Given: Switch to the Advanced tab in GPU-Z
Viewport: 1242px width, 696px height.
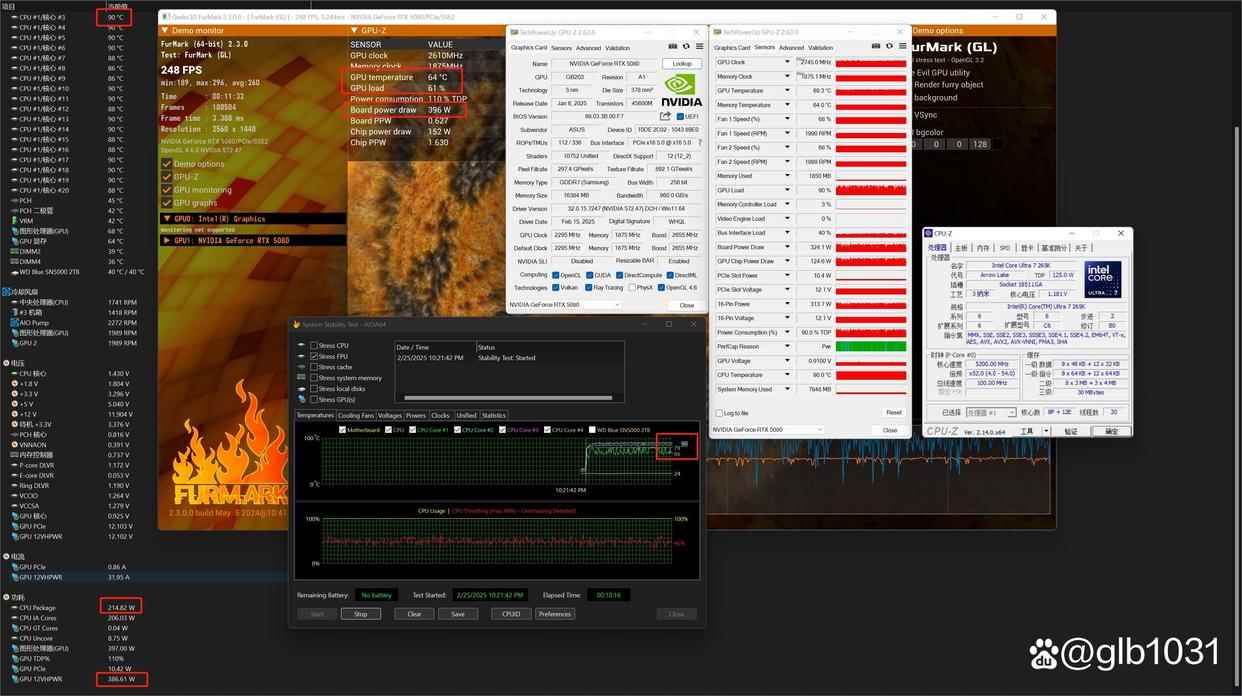Looking at the screenshot, I should pos(589,47).
